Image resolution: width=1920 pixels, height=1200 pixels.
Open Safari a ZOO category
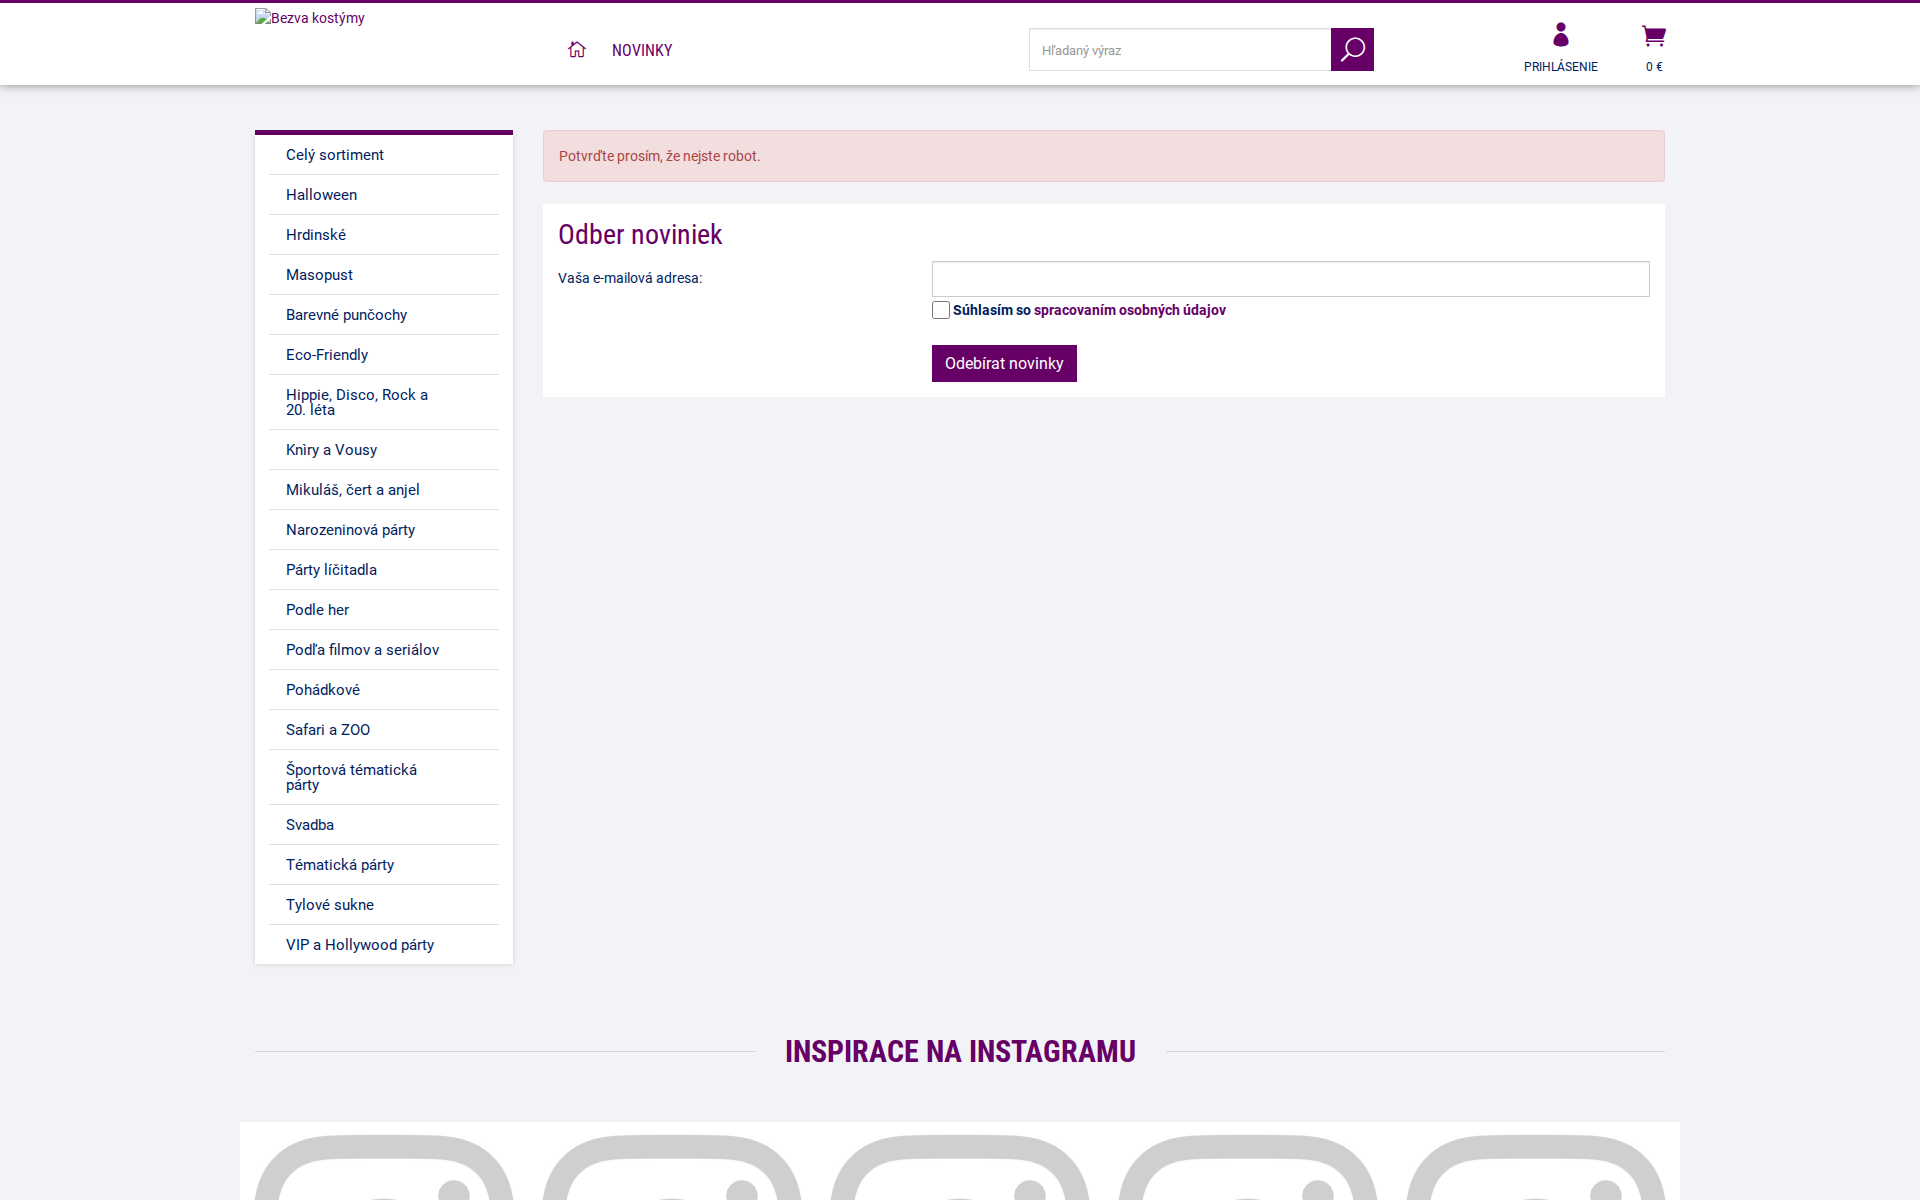pos(328,730)
